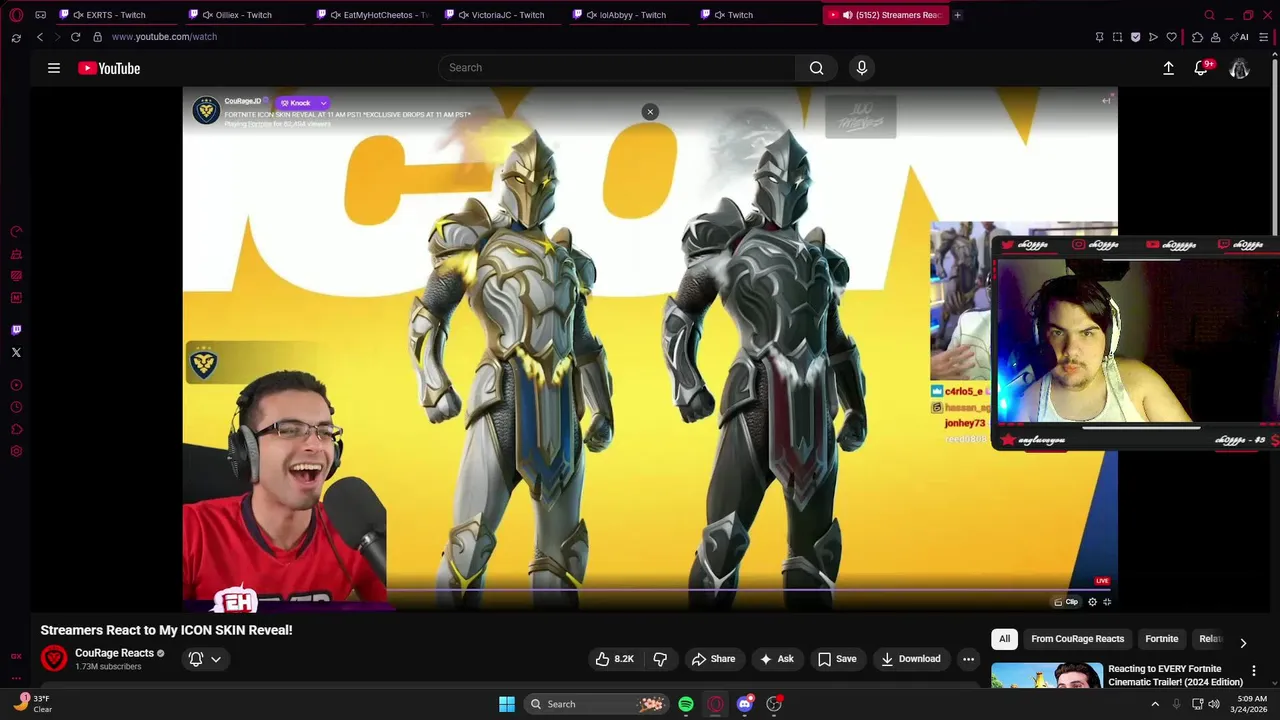1280x720 pixels.
Task: Open sidebar History clock icon
Action: click(x=16, y=407)
